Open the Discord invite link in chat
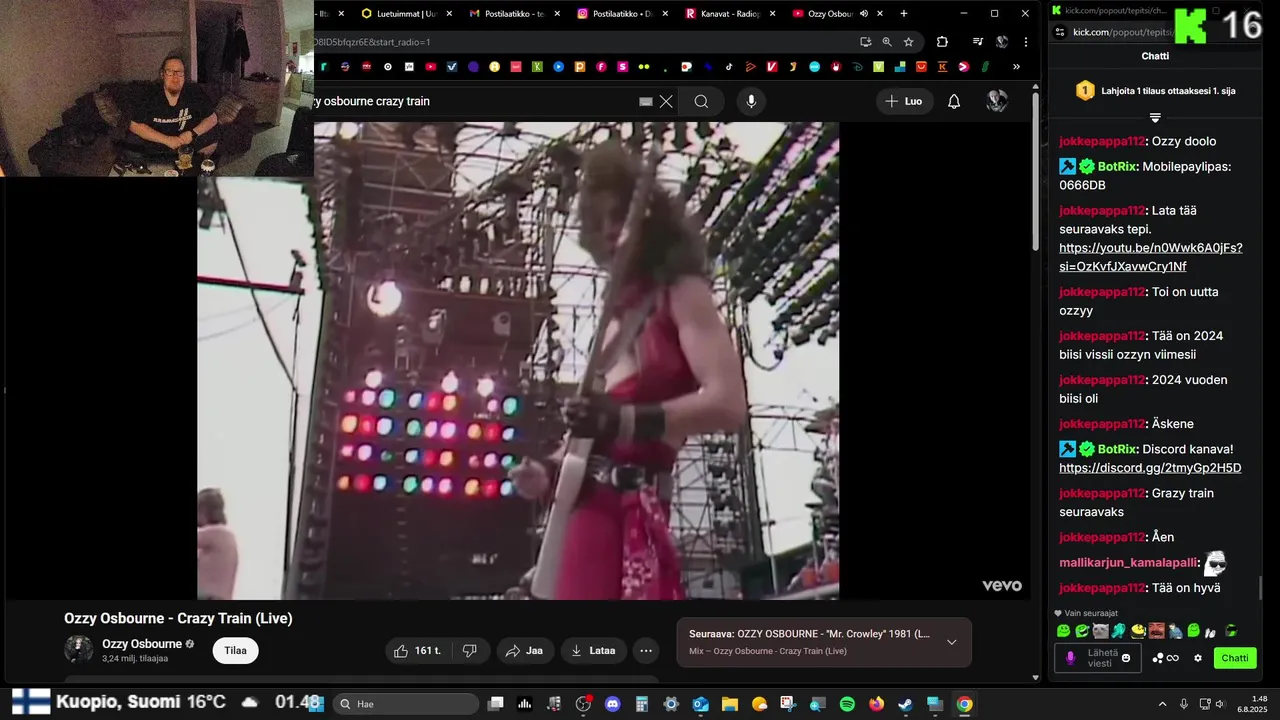The image size is (1280, 720). coord(1150,468)
